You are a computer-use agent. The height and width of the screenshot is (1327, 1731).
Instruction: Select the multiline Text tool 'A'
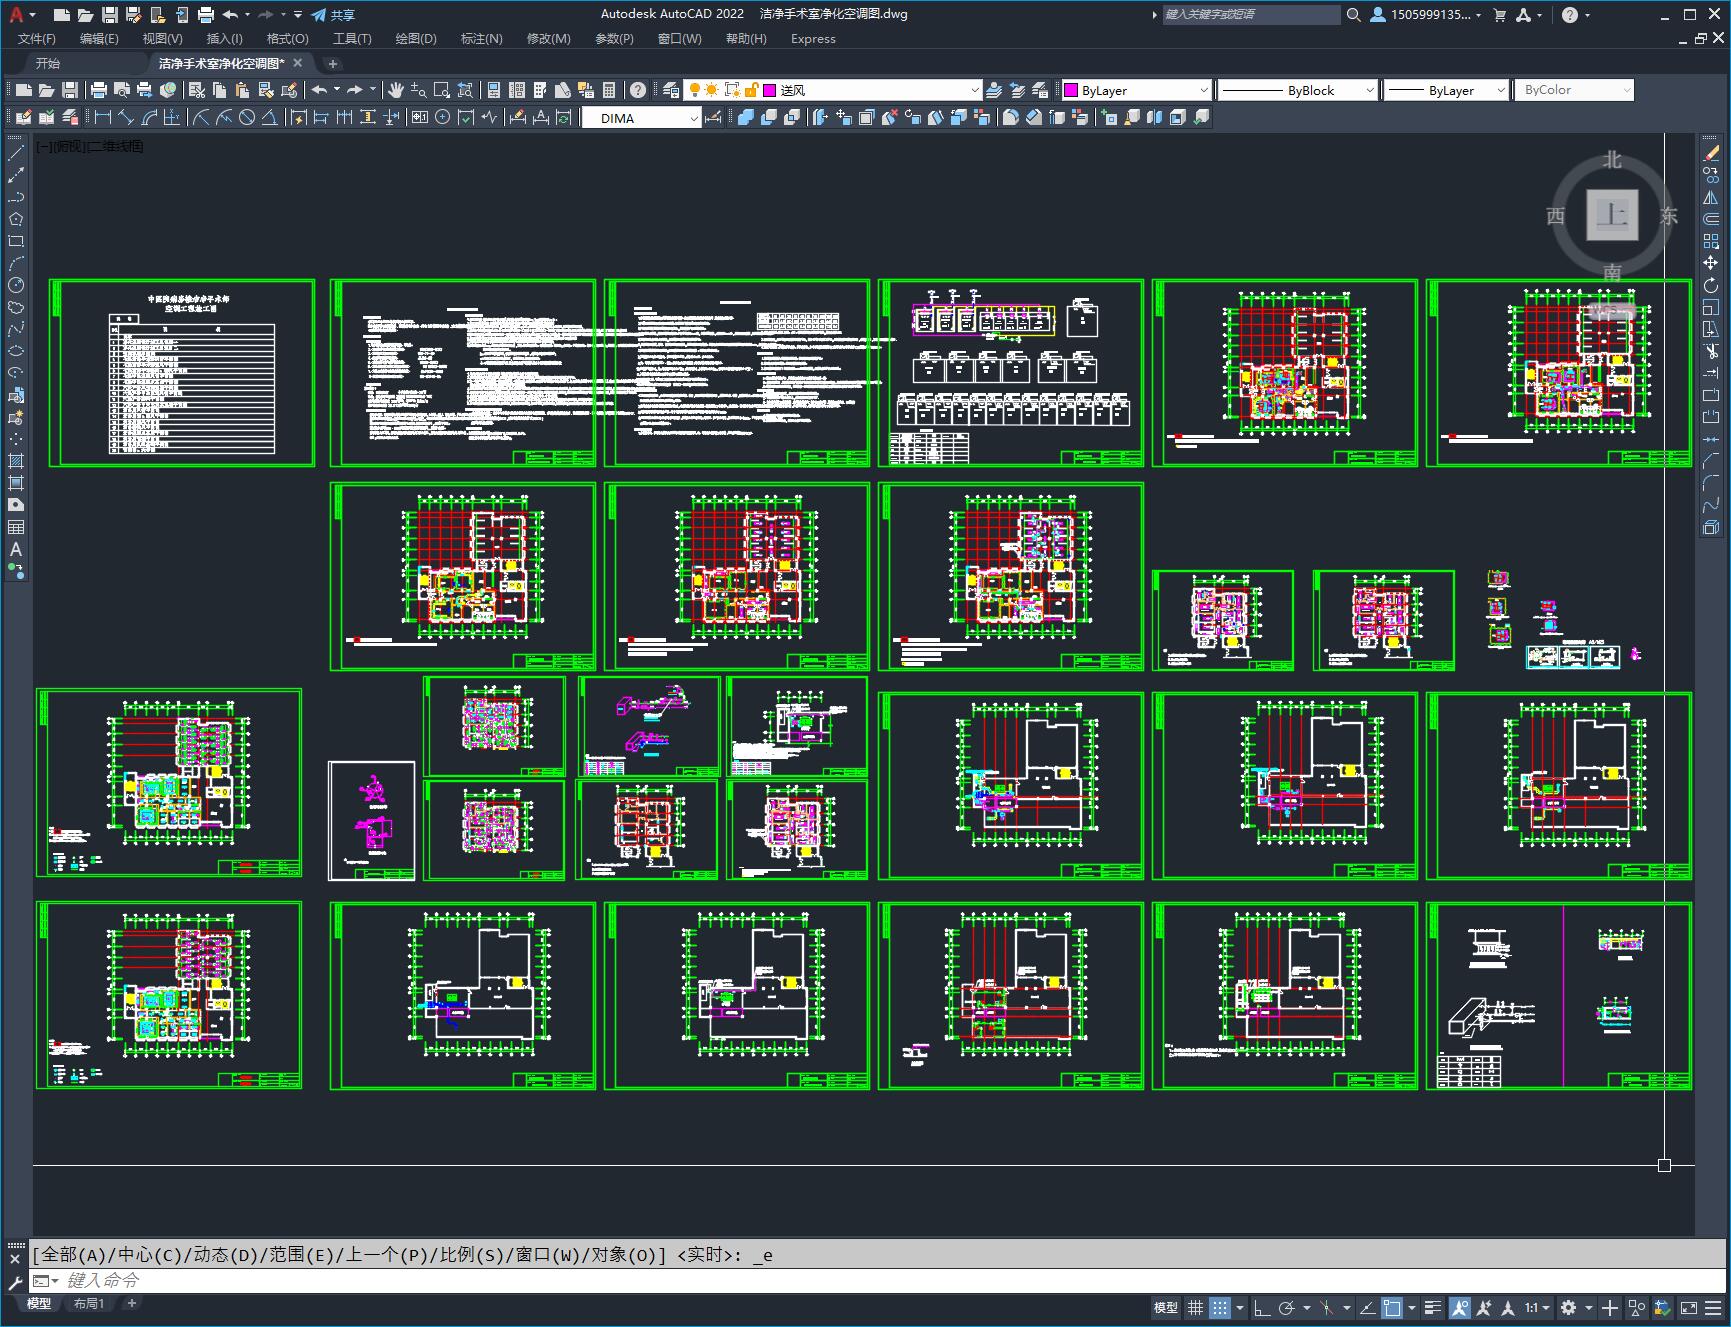[x=16, y=549]
